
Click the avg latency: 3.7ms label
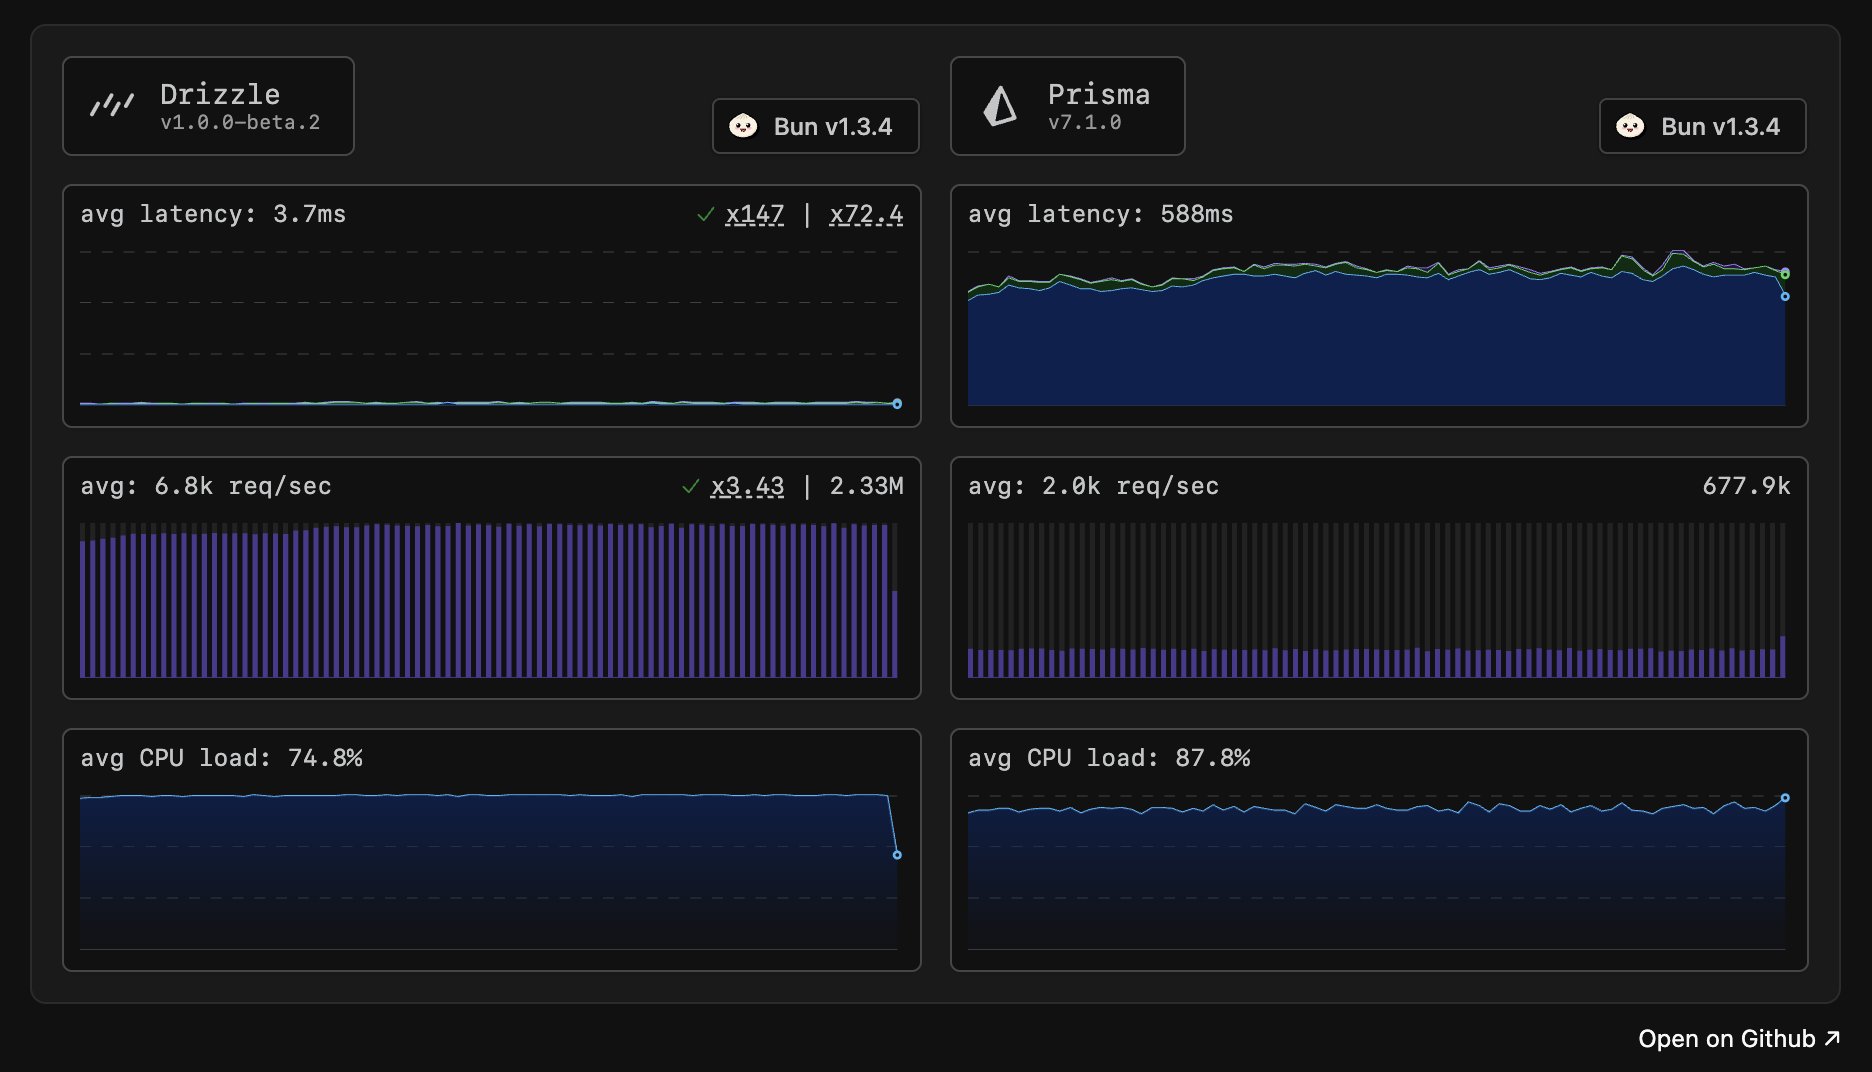213,214
